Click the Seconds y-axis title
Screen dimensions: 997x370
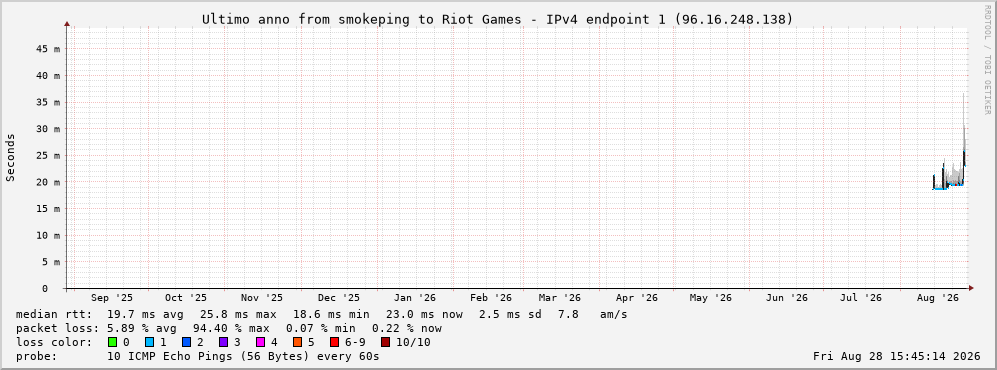click(x=11, y=158)
